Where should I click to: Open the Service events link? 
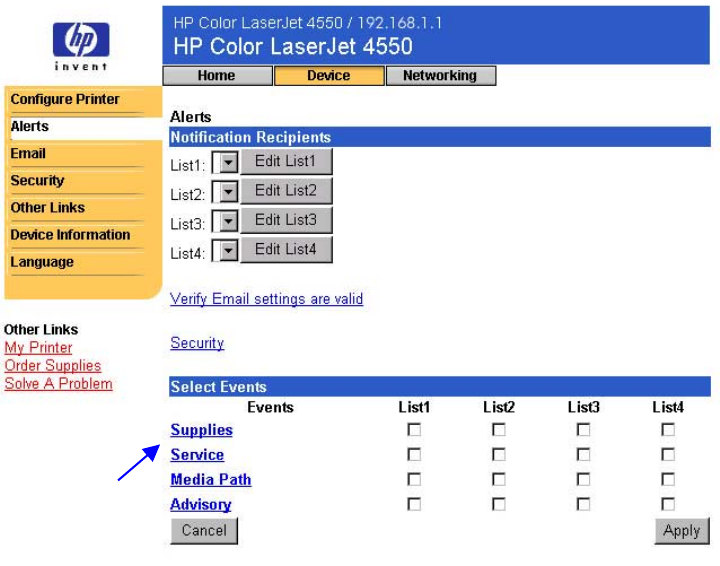(x=197, y=454)
